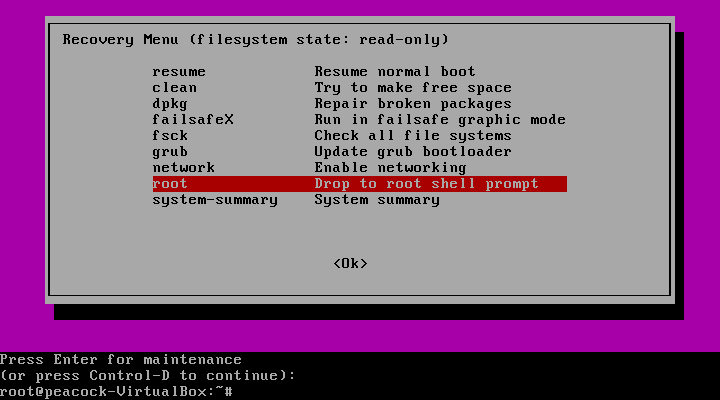Click the highlighted root entry
This screenshot has height=400, width=720.
coord(360,184)
